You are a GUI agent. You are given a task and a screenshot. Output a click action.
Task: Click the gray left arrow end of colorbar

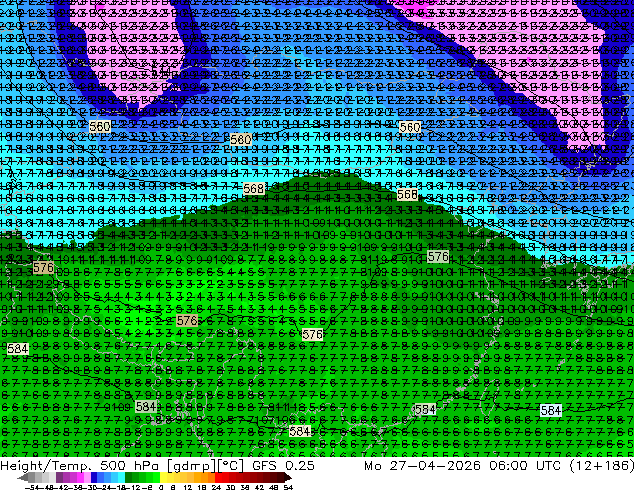coord(23,478)
